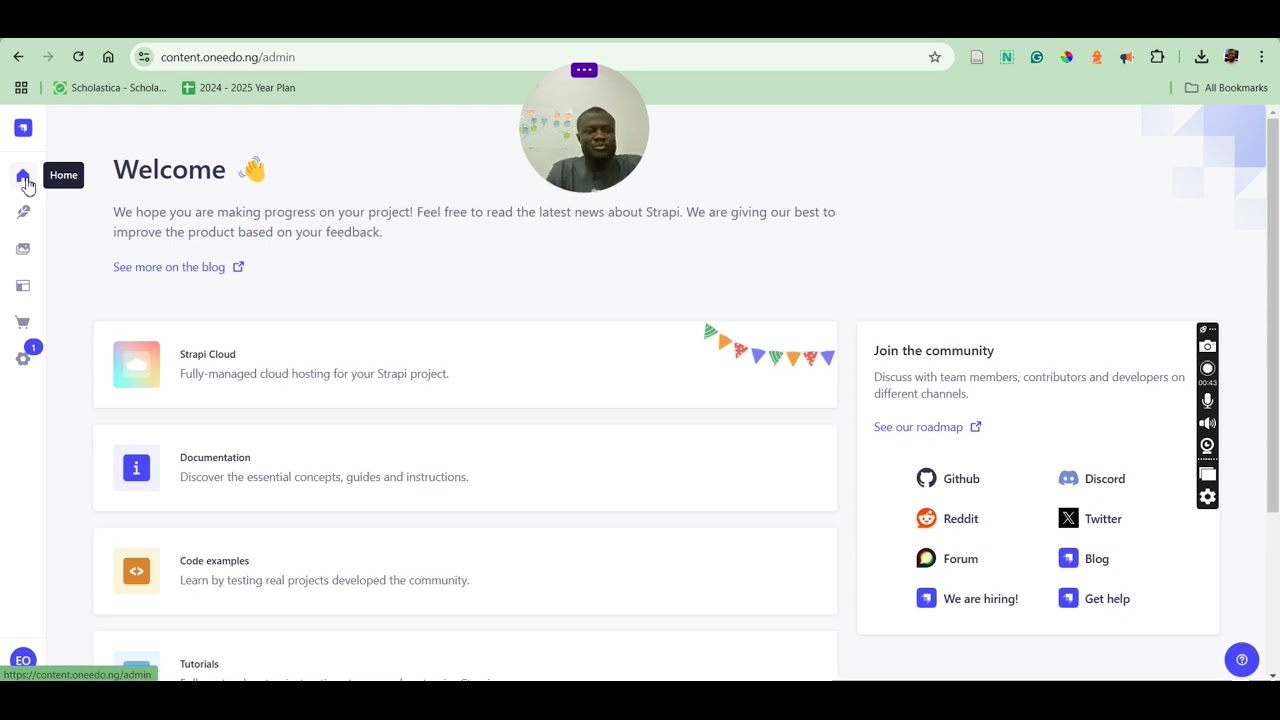Image resolution: width=1280 pixels, height=720 pixels.
Task: Open the Scholastica bookmark
Action: pyautogui.click(x=110, y=88)
